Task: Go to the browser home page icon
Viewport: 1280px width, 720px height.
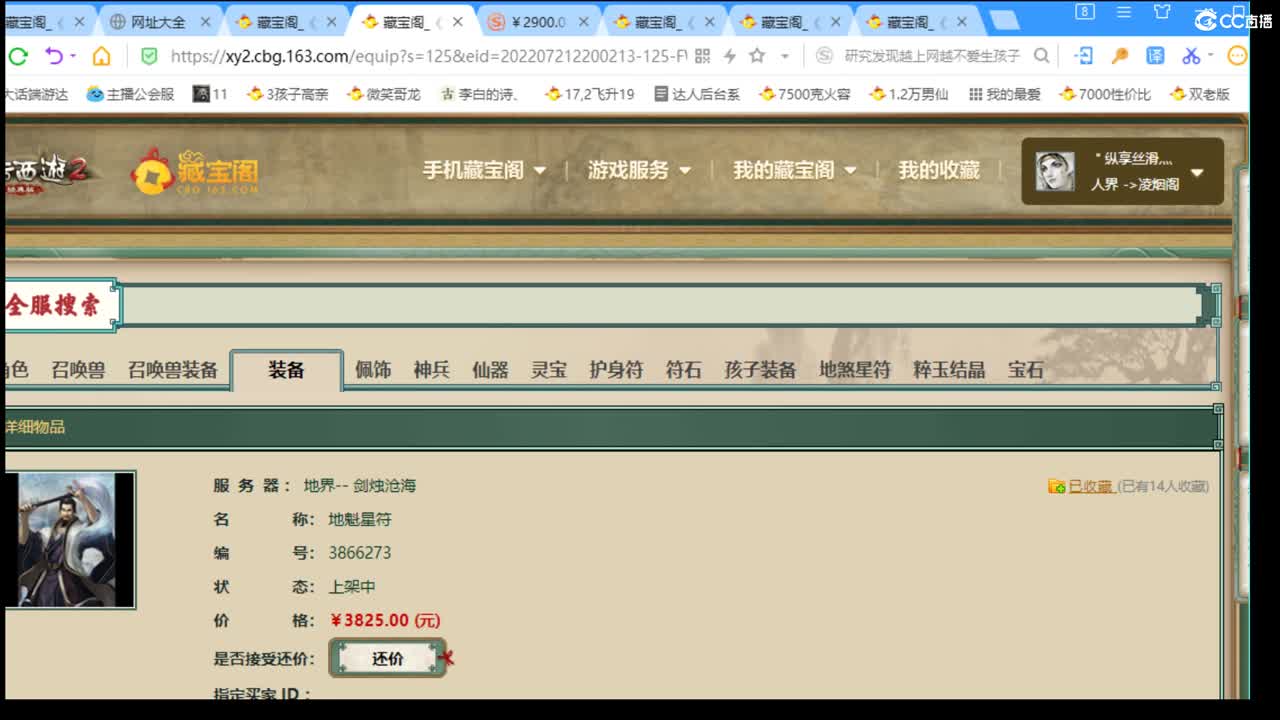Action: (x=101, y=56)
